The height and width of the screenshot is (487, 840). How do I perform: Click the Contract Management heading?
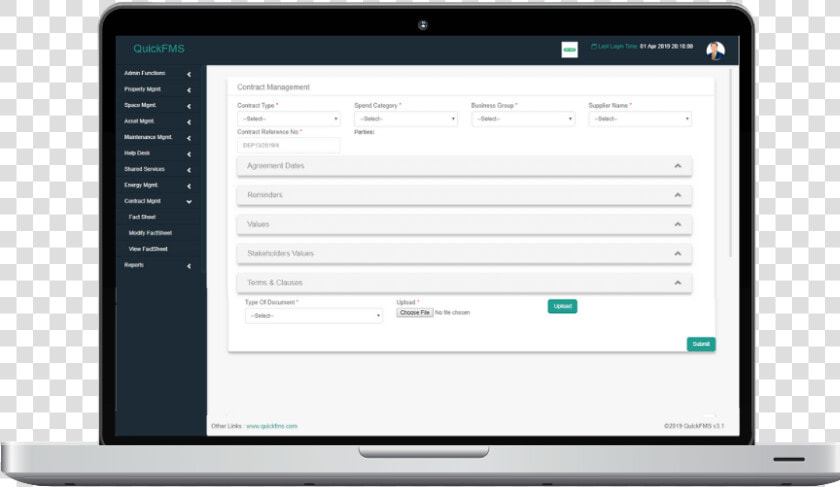[273, 87]
